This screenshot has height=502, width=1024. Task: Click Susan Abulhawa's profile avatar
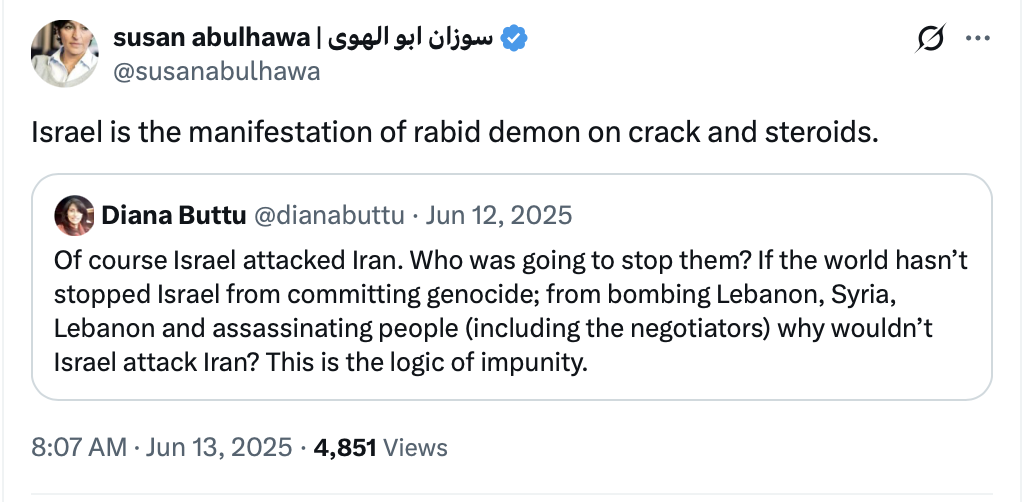[64, 53]
